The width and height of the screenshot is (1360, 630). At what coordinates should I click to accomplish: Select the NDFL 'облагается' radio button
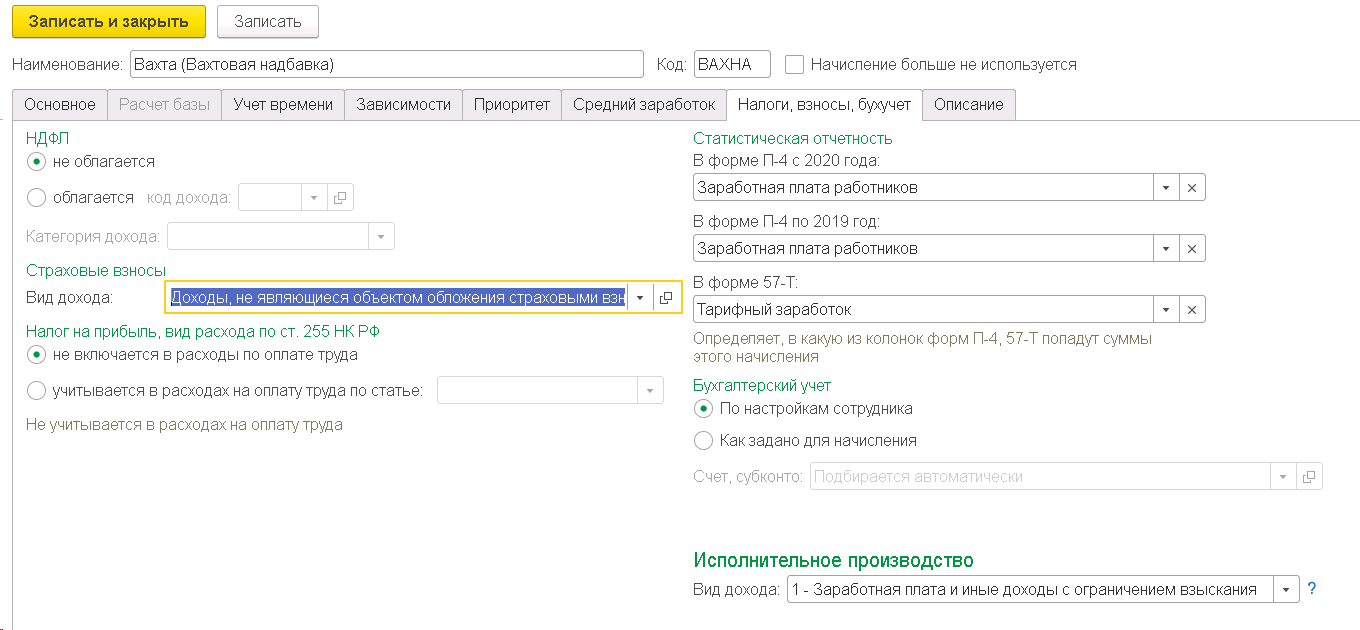[x=37, y=198]
